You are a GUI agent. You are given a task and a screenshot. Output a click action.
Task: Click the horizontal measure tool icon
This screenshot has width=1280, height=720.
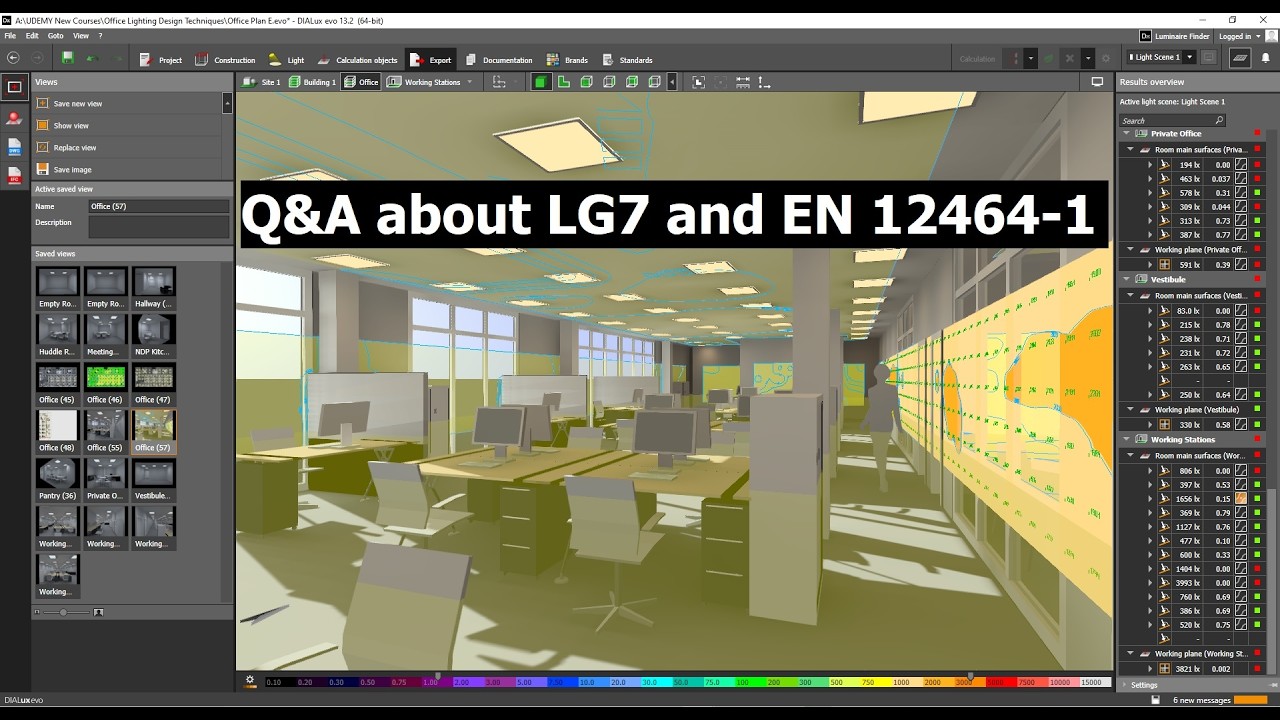coord(743,82)
